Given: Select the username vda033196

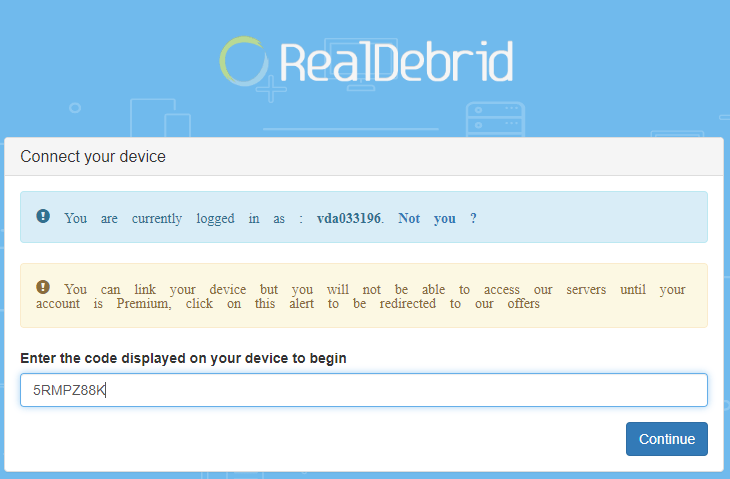Looking at the screenshot, I should (x=349, y=218).
